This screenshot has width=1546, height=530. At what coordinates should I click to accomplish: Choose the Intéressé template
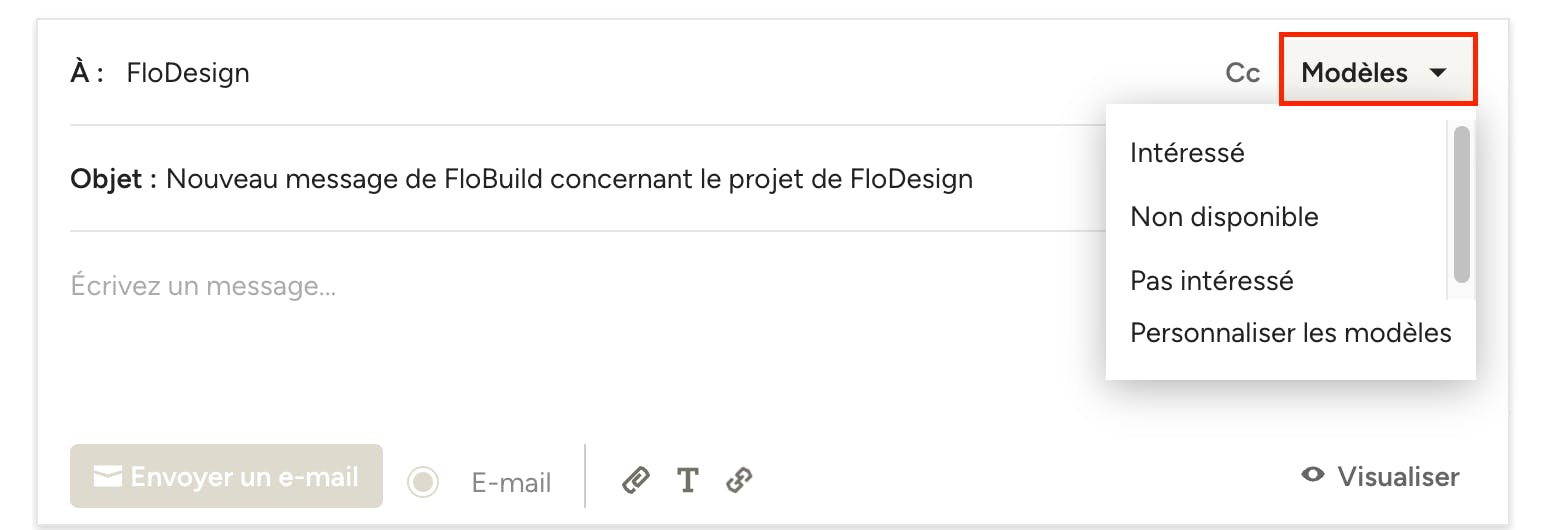[1187, 153]
